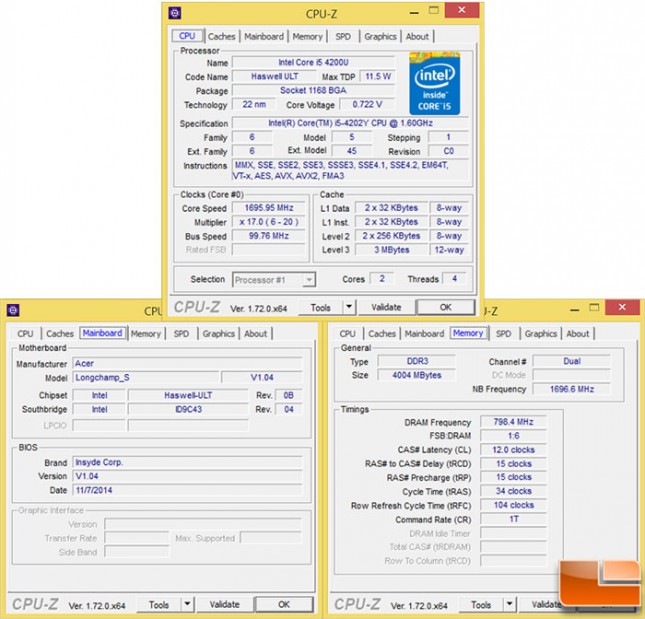Select the SPD tab in CPU window
645x619 pixels.
pos(343,36)
